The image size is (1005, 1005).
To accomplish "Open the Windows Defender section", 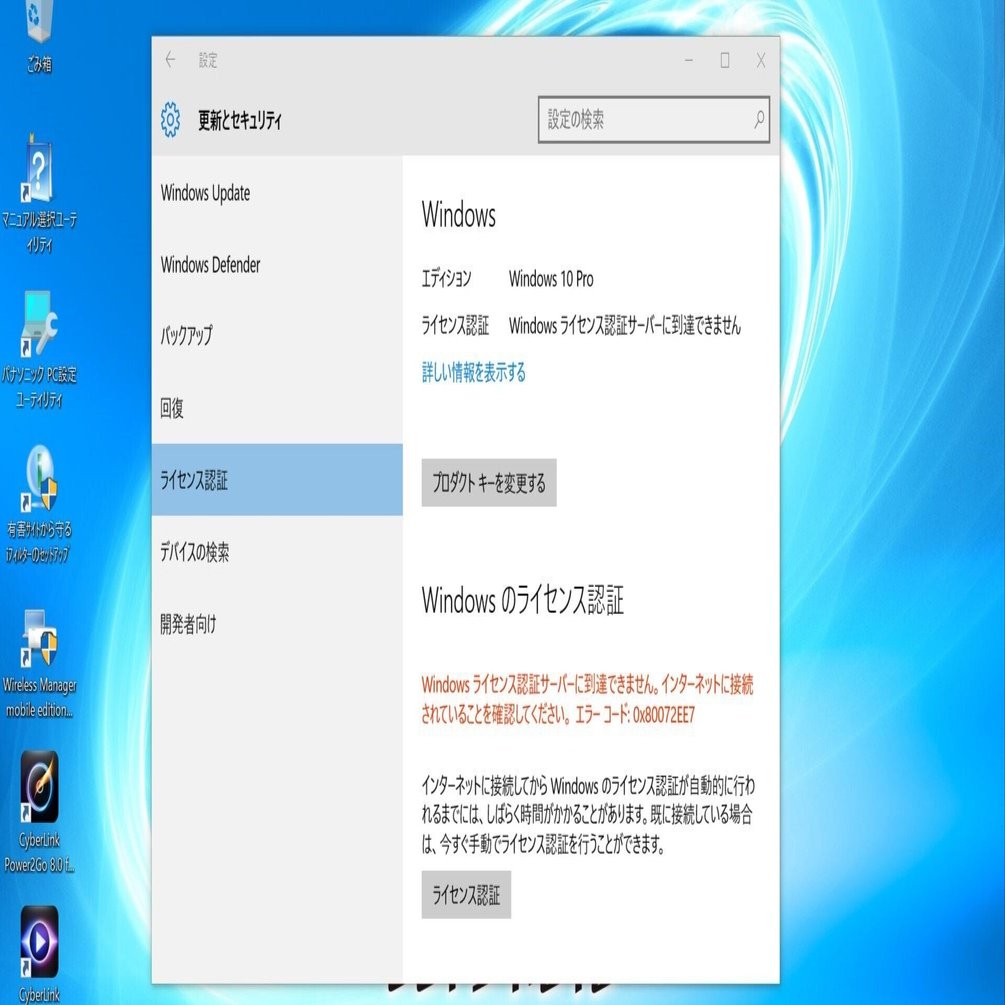I will 211,266.
